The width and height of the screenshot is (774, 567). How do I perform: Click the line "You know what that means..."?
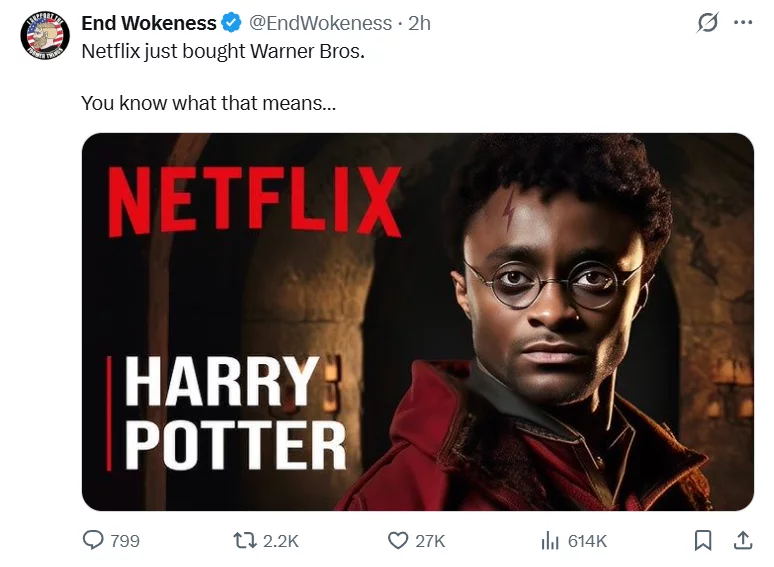[209, 102]
